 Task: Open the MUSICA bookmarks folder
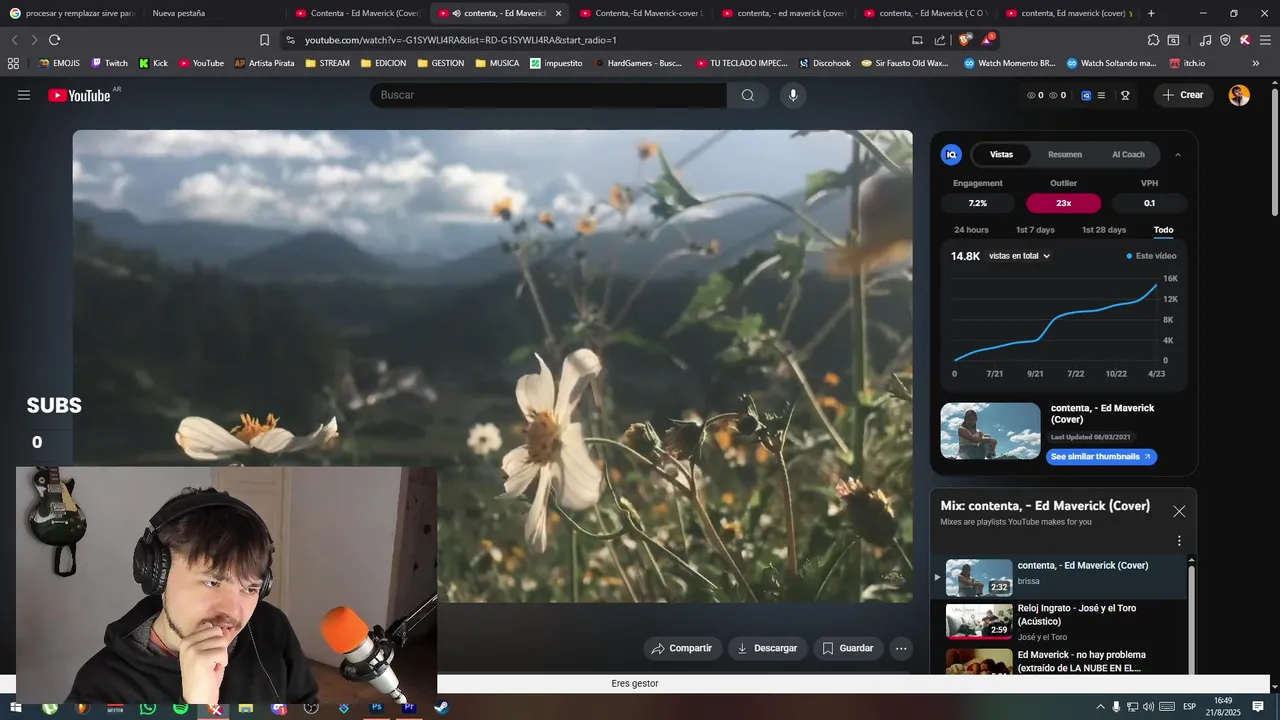[x=497, y=63]
